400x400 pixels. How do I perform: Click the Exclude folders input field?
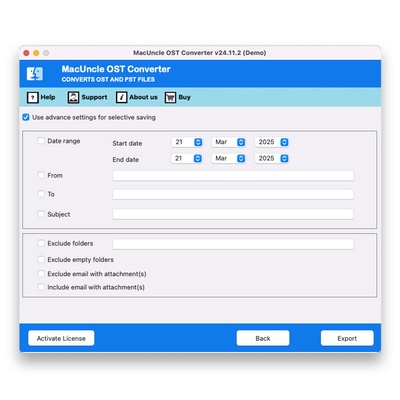click(233, 244)
